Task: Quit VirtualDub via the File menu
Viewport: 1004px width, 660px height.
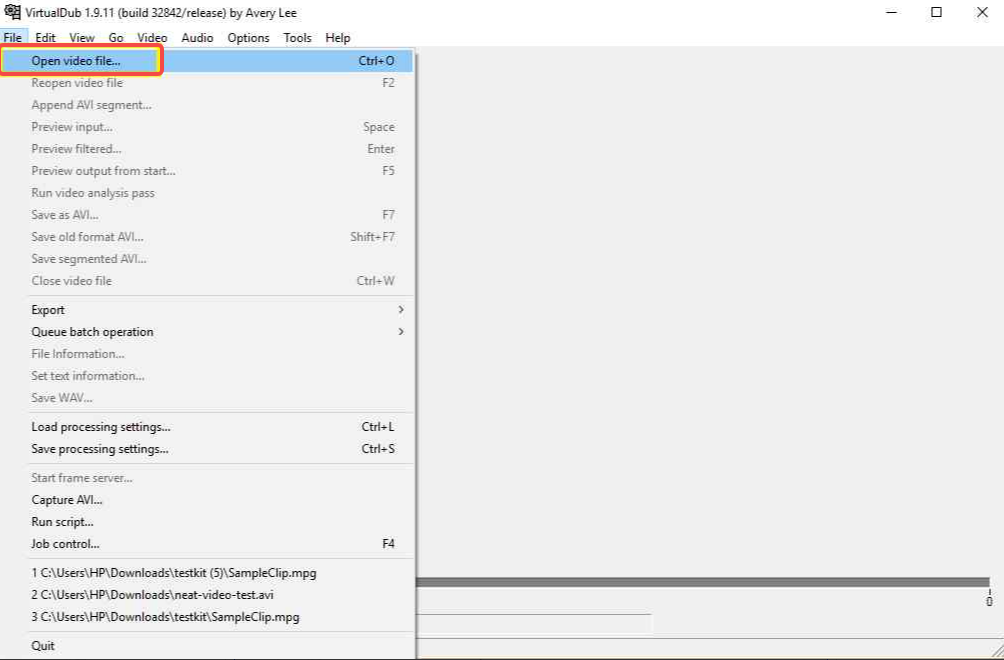Action: (x=42, y=645)
